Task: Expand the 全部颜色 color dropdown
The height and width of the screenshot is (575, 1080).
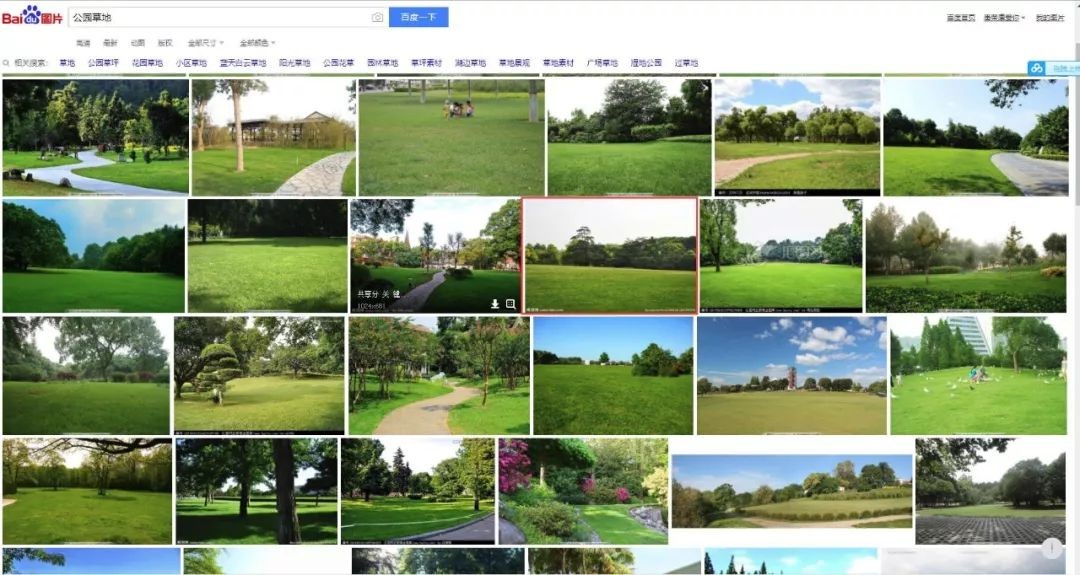Action: coord(258,43)
